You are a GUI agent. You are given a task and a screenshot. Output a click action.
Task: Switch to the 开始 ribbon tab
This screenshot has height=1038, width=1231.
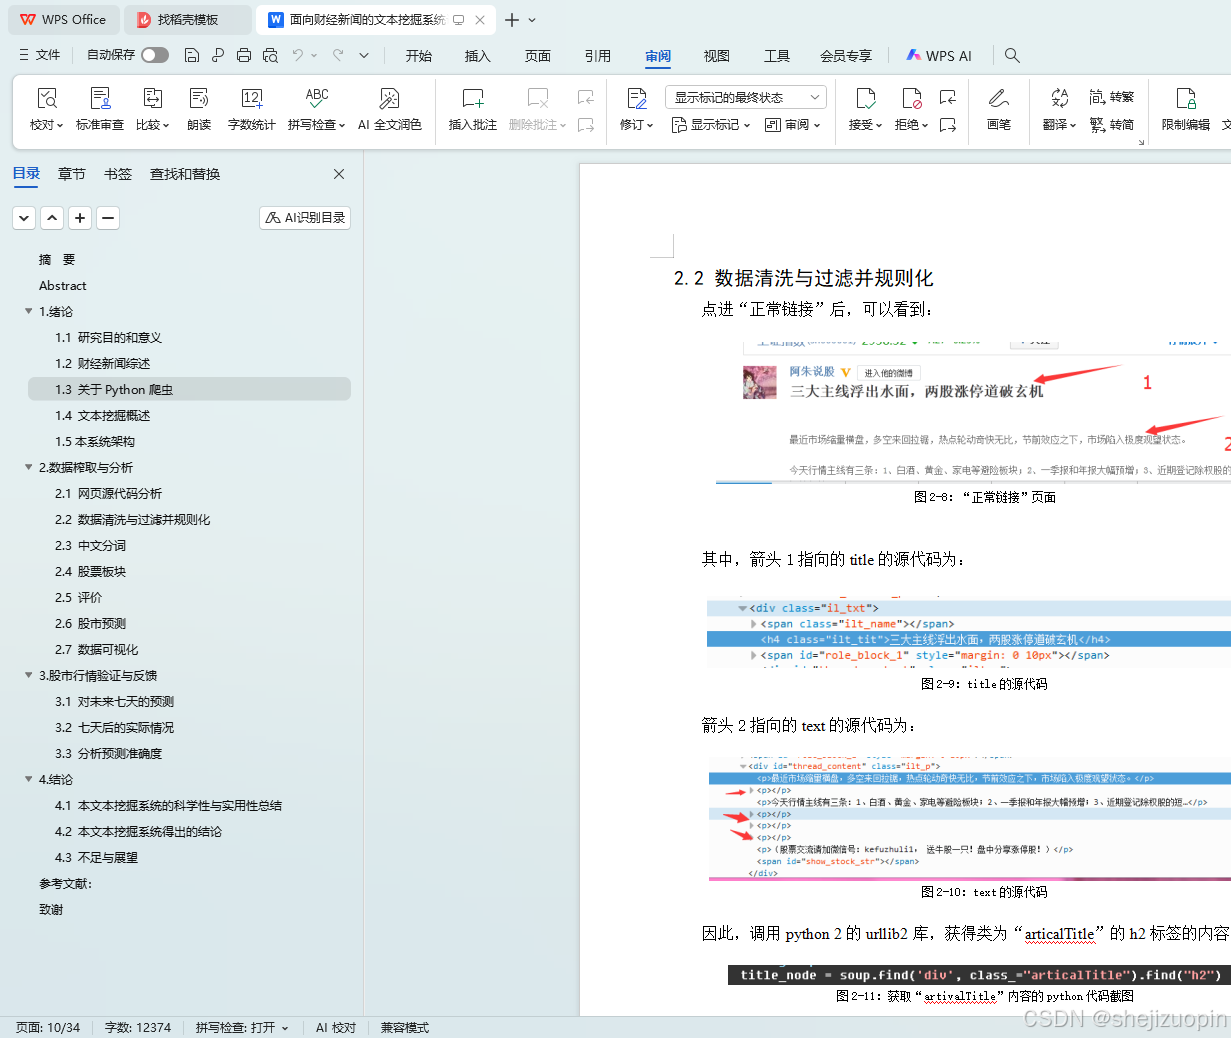[x=419, y=56]
